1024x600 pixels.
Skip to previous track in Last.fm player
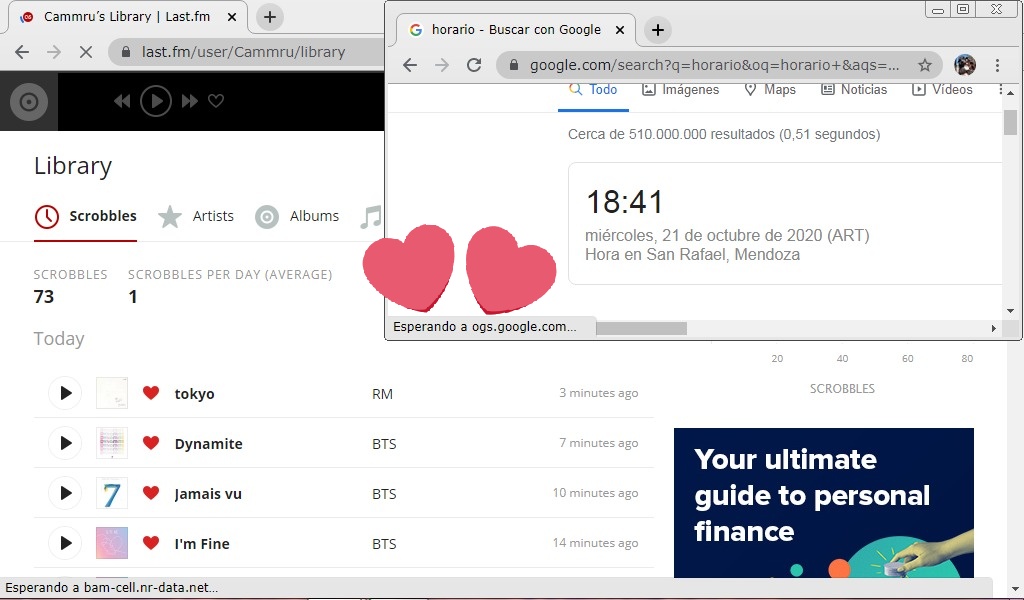[x=121, y=101]
